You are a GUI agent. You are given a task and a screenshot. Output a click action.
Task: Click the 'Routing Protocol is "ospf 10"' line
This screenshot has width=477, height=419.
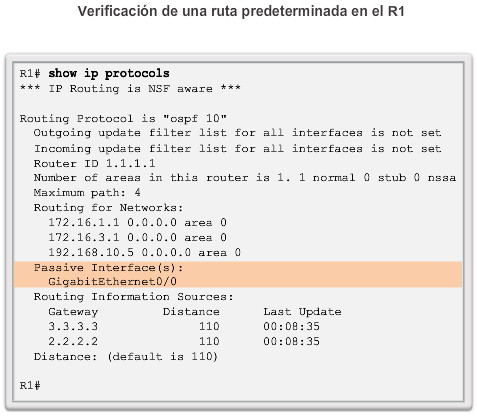pos(123,119)
